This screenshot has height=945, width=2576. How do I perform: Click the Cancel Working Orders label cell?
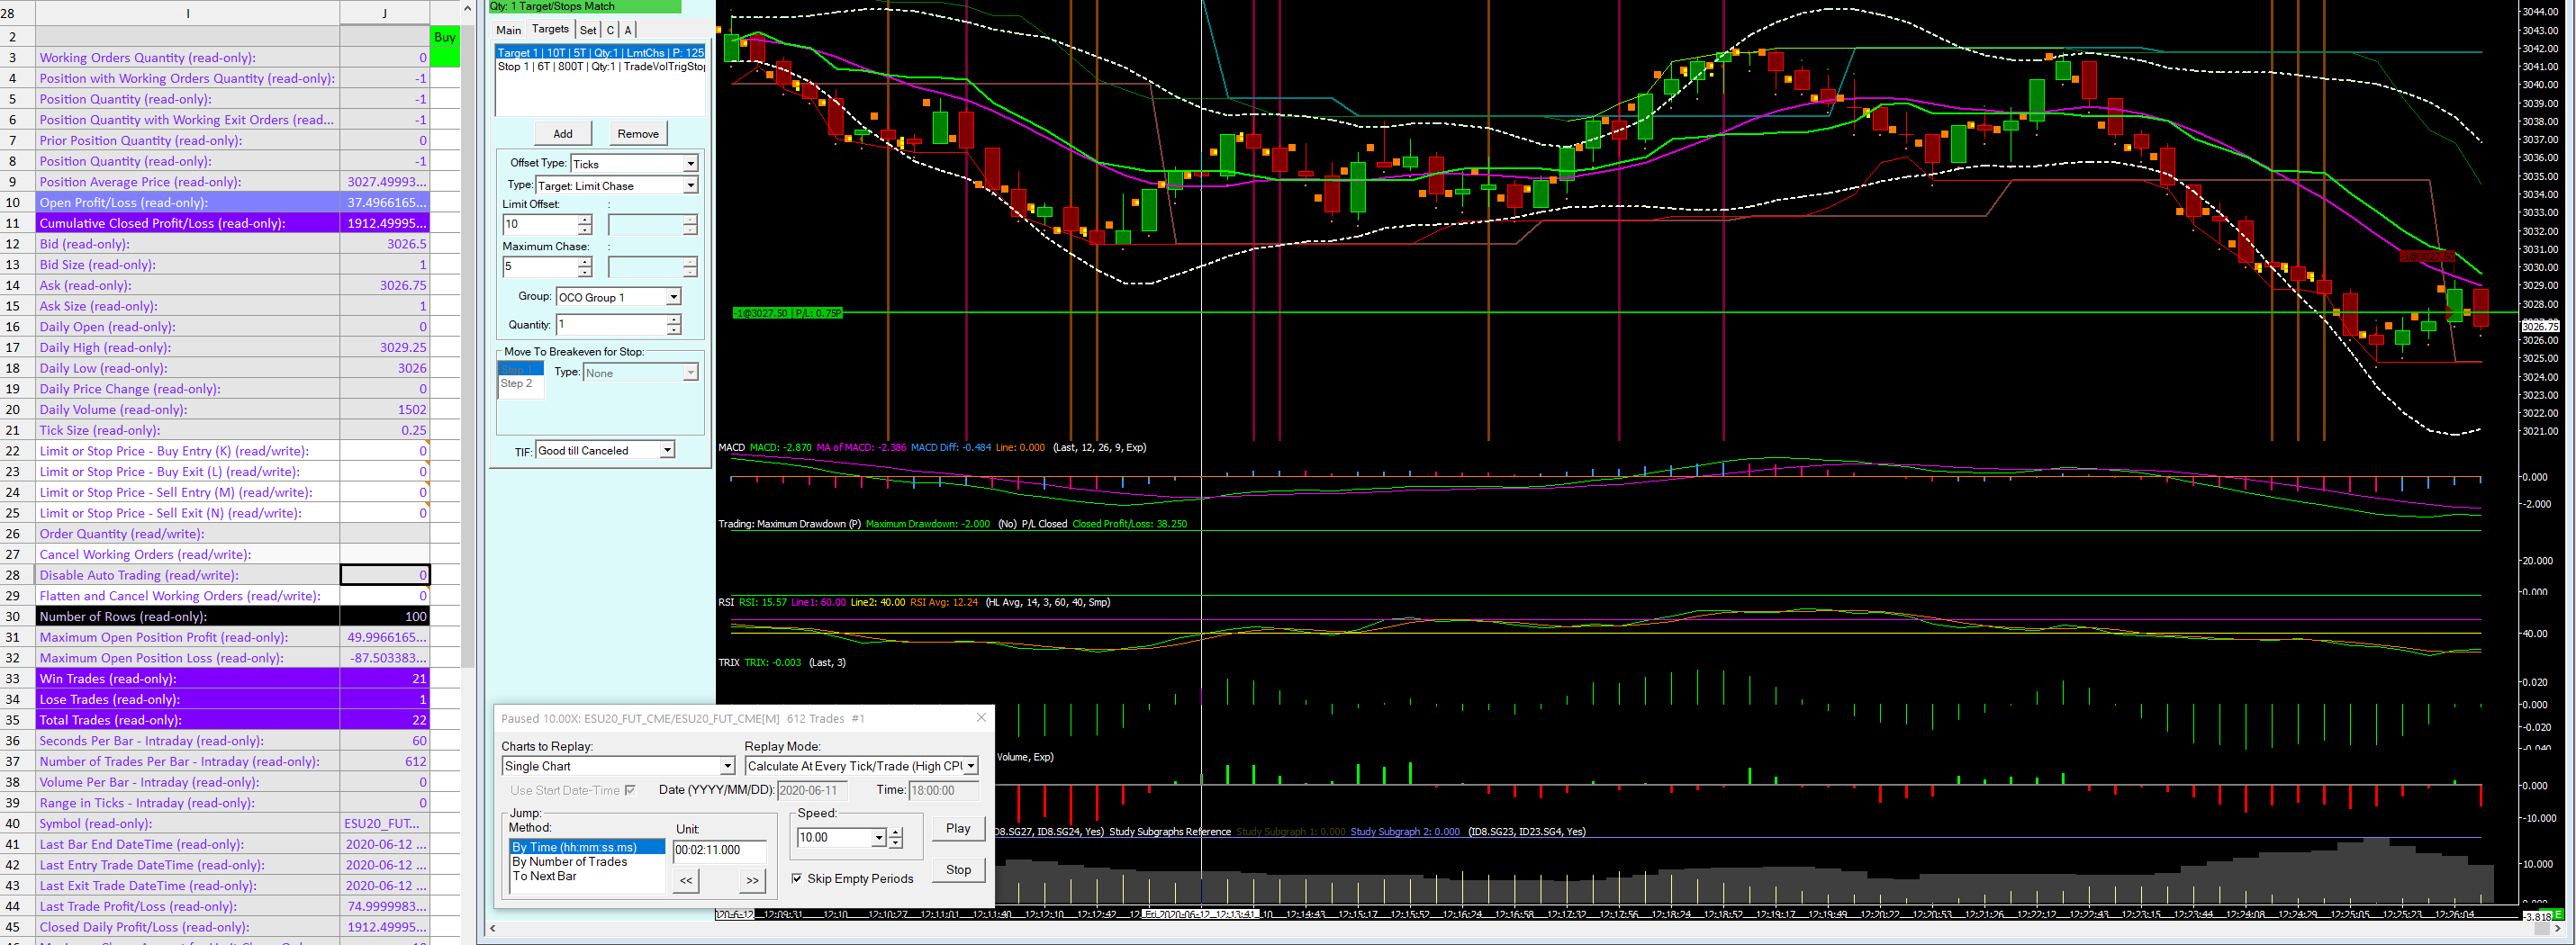pos(188,554)
